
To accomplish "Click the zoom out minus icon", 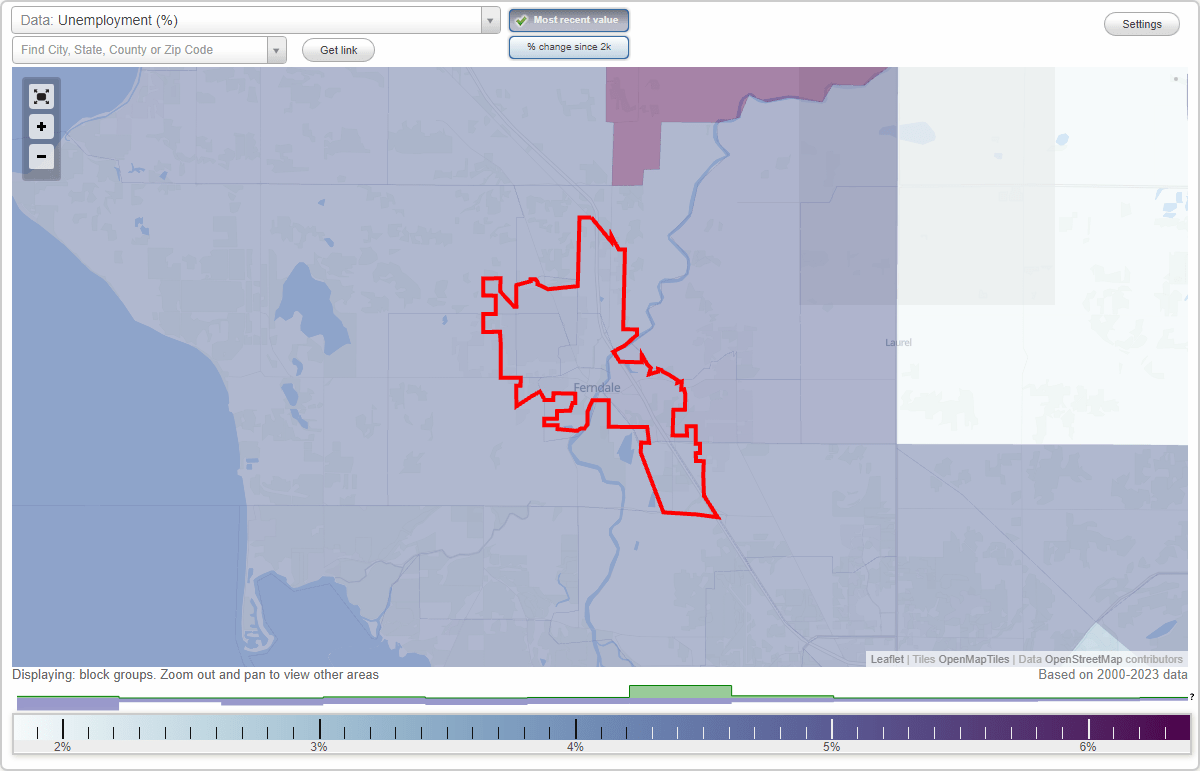I will point(41,157).
